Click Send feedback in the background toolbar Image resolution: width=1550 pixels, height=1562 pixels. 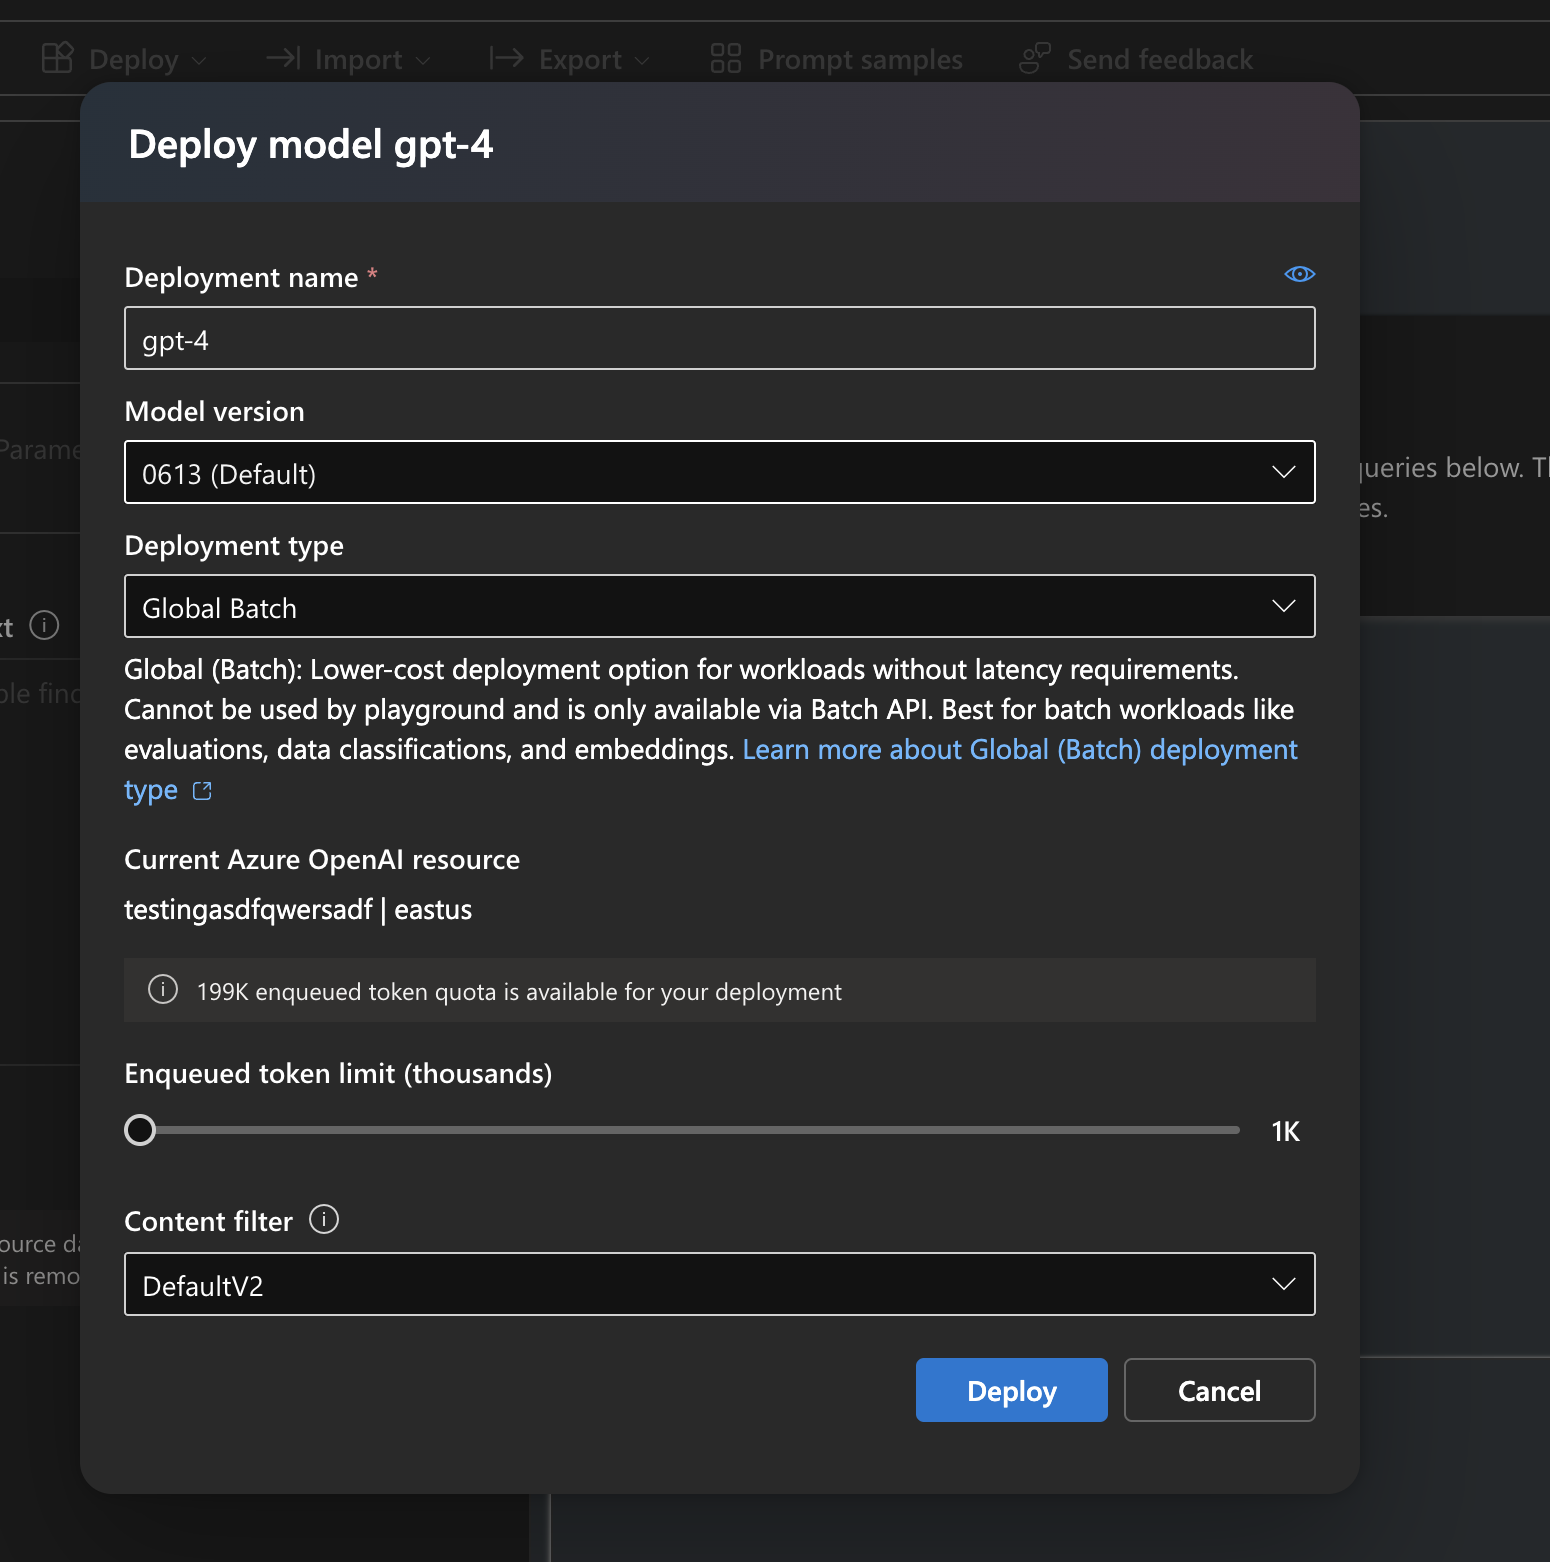1136,59
